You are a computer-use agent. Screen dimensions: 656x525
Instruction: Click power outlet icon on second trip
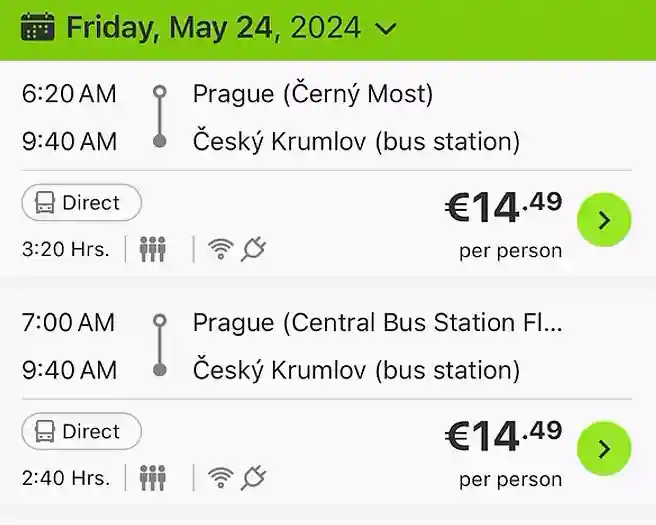pos(253,478)
